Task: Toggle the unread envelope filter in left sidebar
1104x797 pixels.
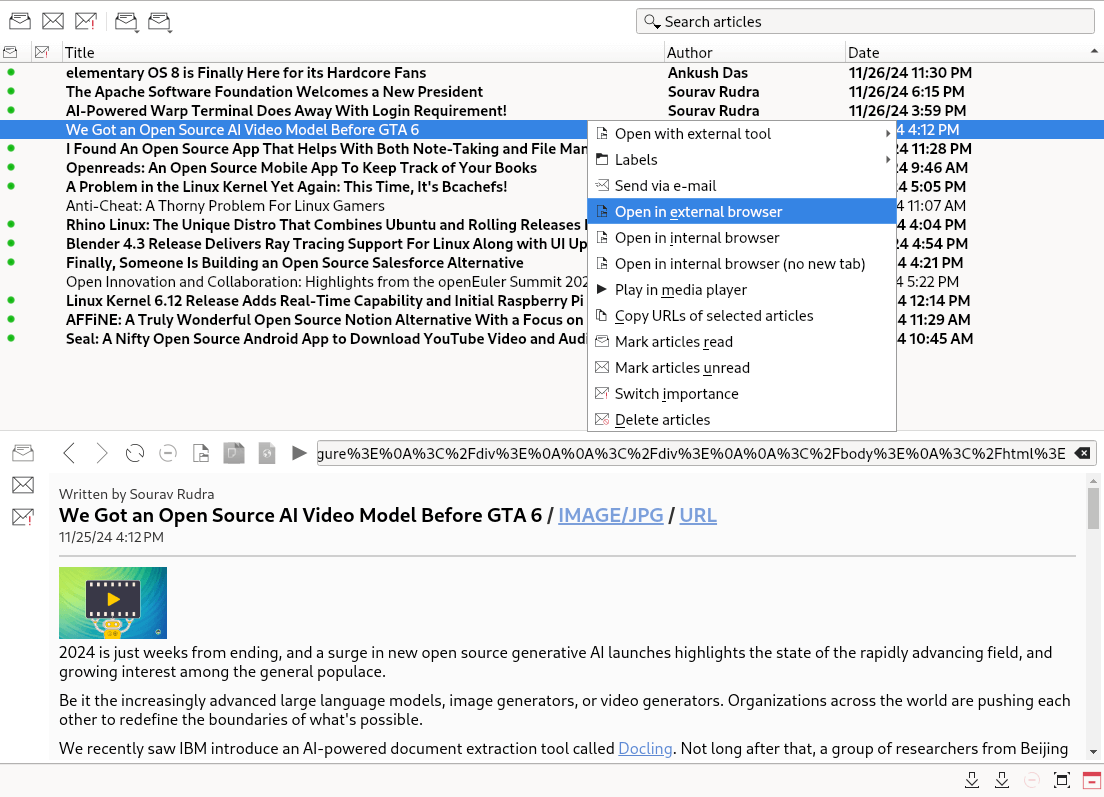Action: point(22,485)
